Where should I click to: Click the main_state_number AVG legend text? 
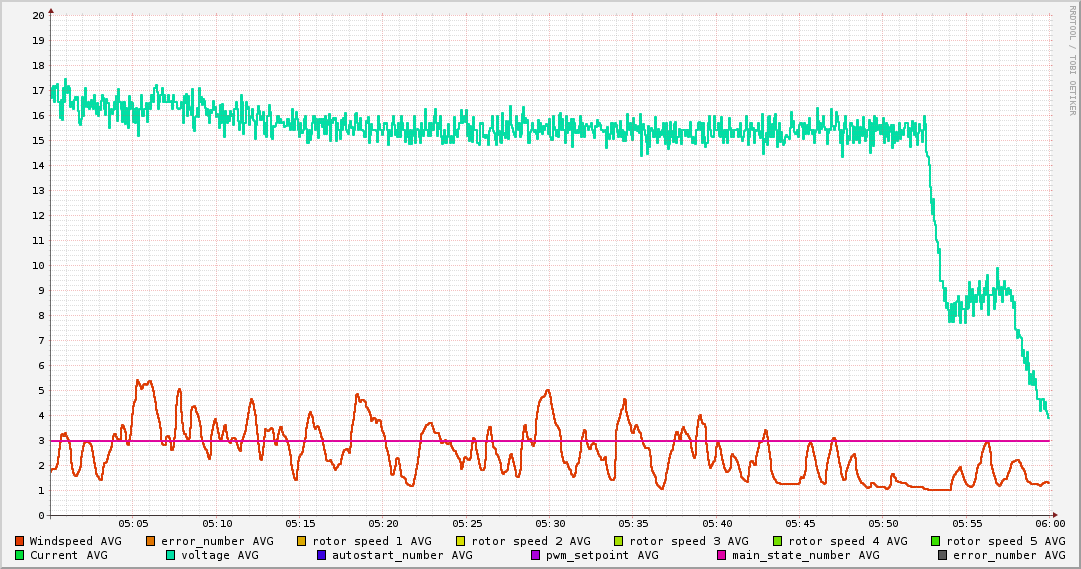[805, 555]
